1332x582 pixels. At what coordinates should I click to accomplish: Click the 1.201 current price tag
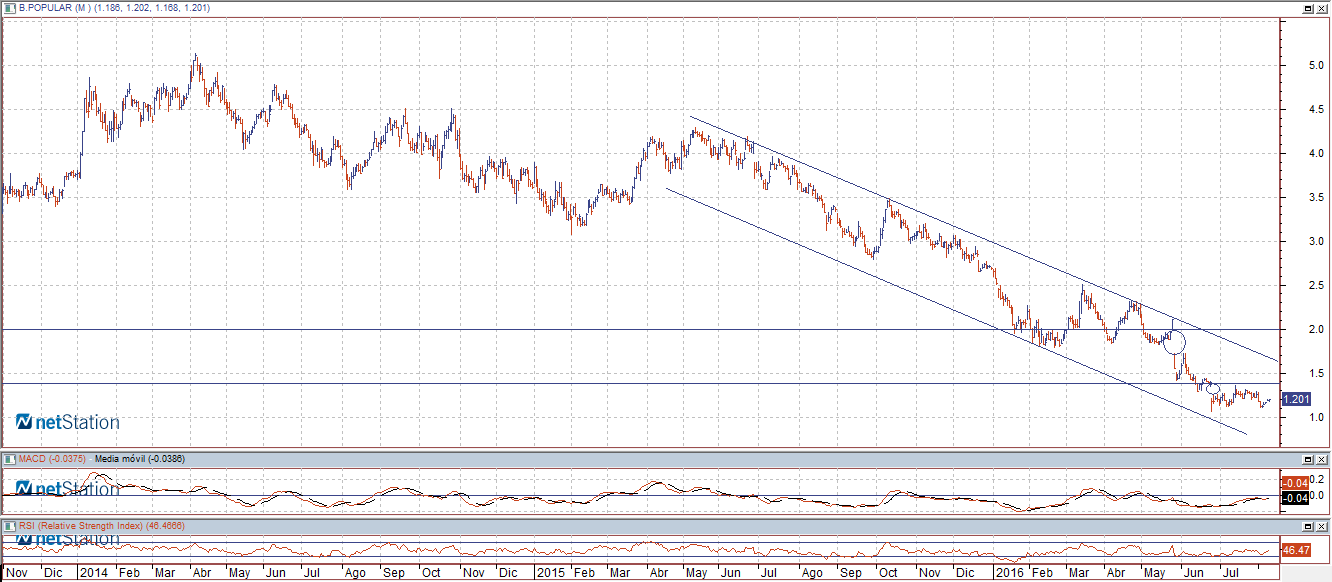click(1296, 399)
